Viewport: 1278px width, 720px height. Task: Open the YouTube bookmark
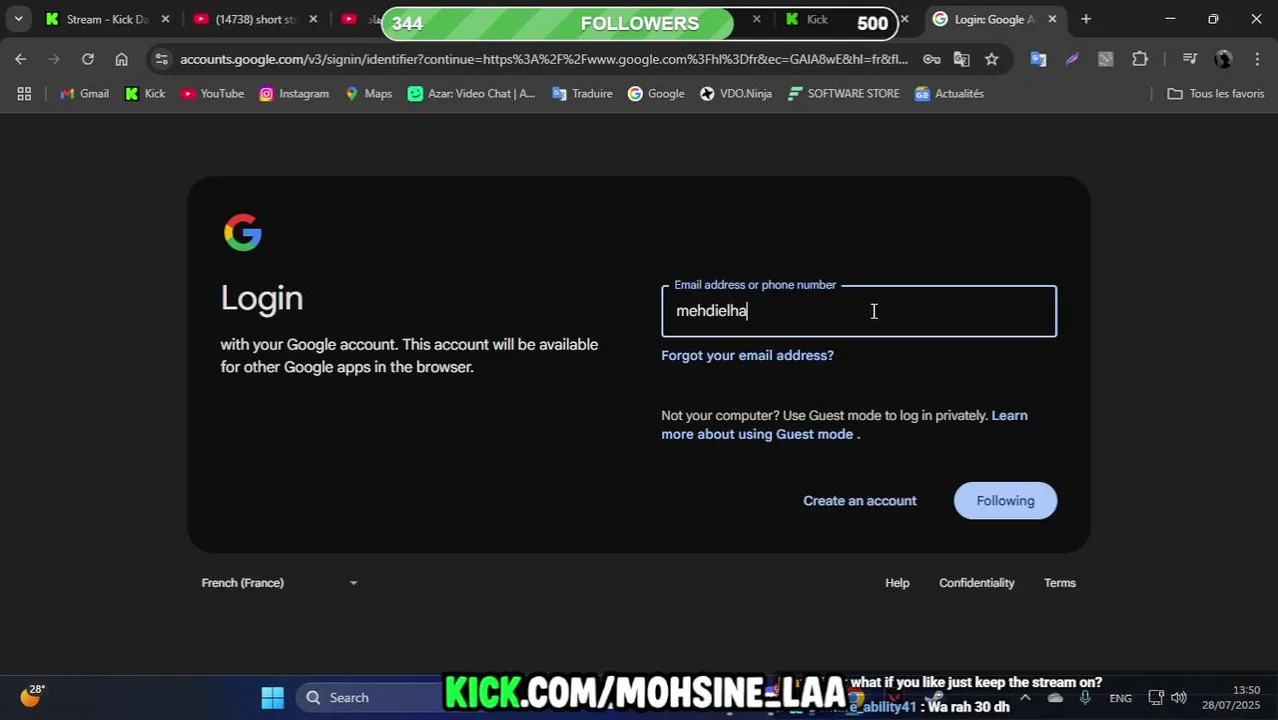point(212,93)
